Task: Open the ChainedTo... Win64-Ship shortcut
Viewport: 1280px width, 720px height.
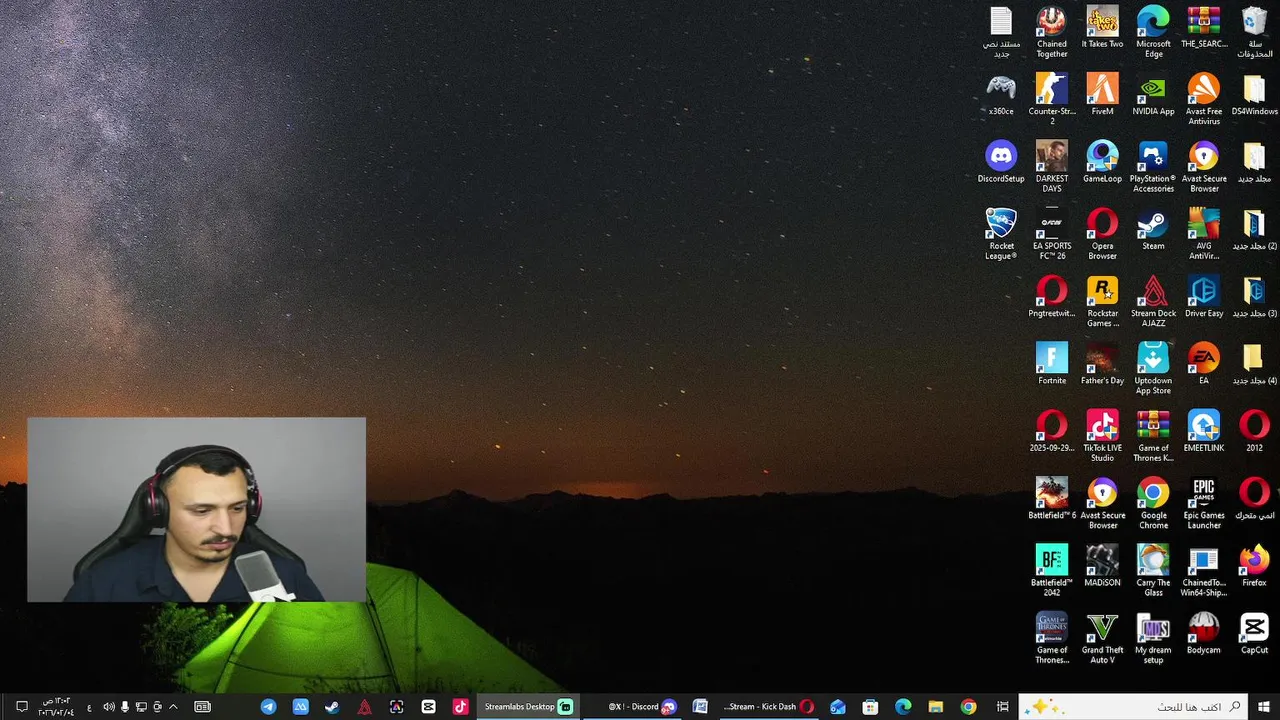Action: click(x=1204, y=570)
